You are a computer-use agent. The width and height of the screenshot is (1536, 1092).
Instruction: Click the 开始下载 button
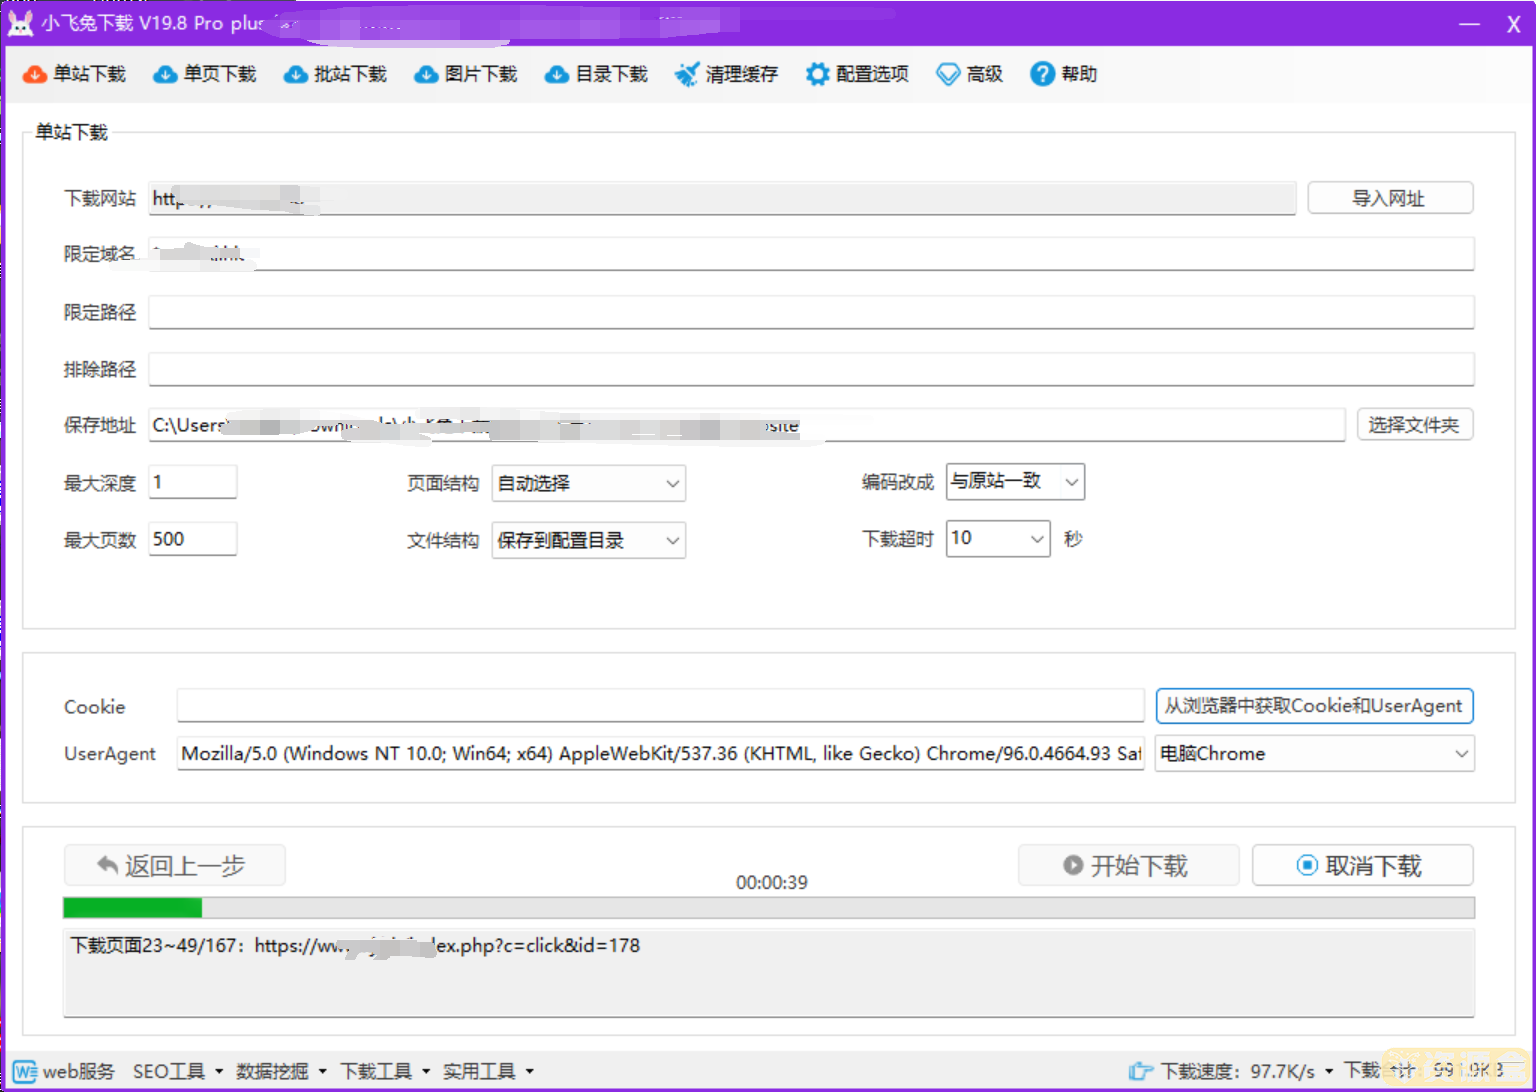[x=1128, y=866]
